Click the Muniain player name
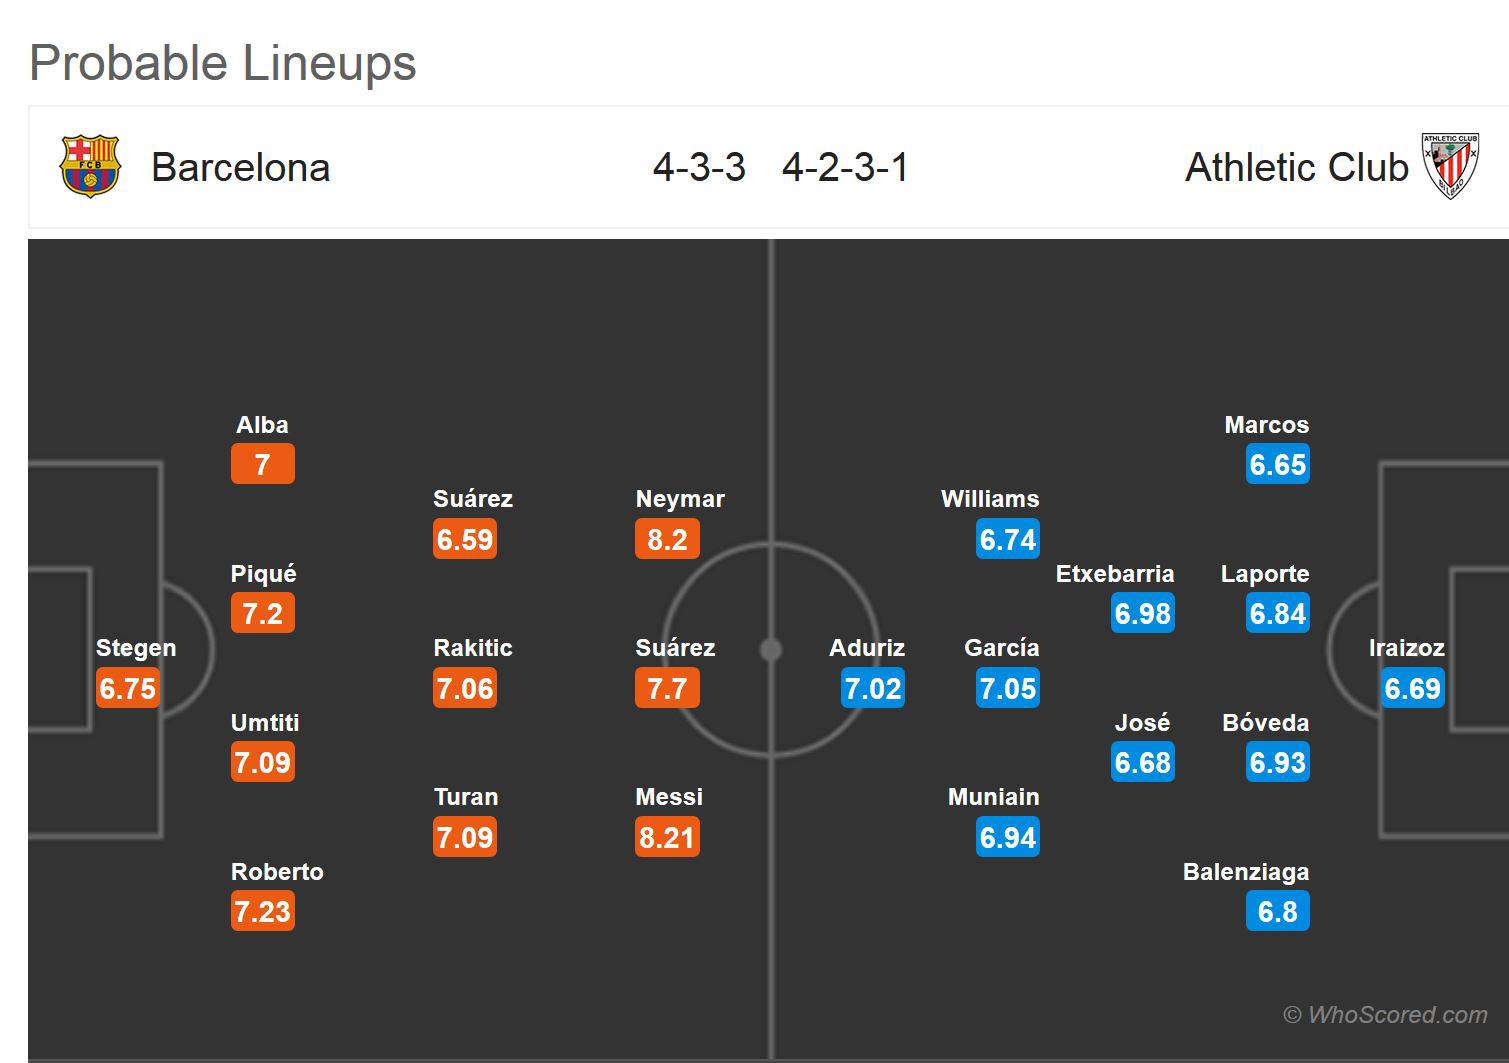This screenshot has width=1509, height=1063. pyautogui.click(x=993, y=796)
